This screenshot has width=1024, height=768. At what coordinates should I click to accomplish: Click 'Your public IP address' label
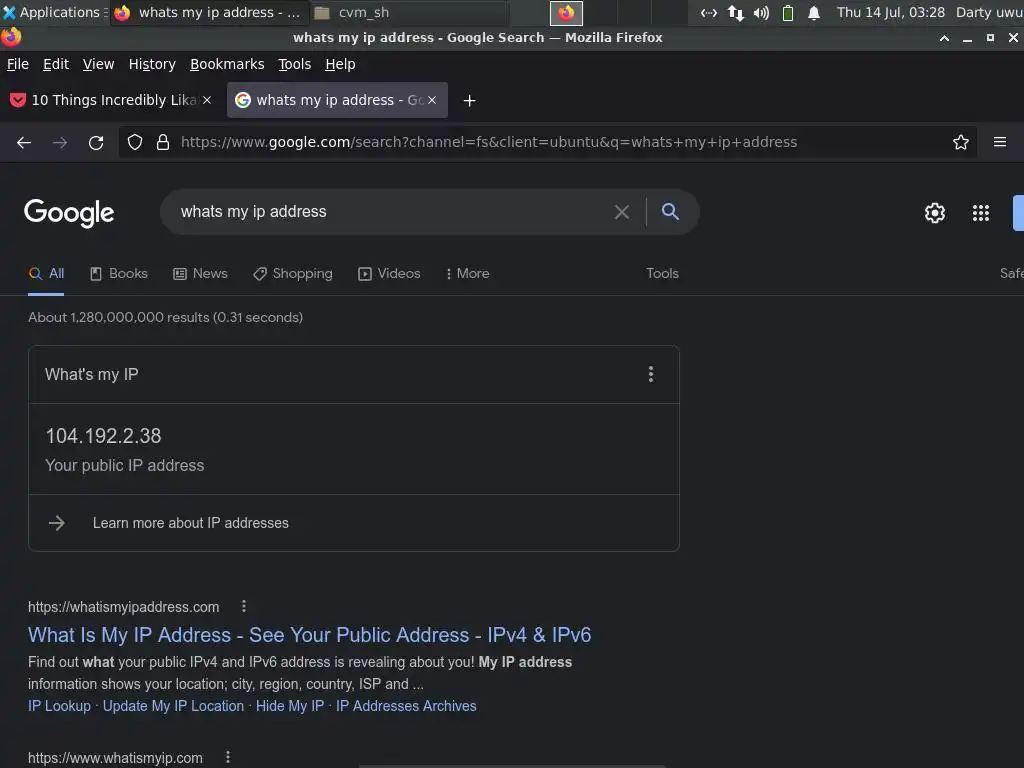coord(125,465)
